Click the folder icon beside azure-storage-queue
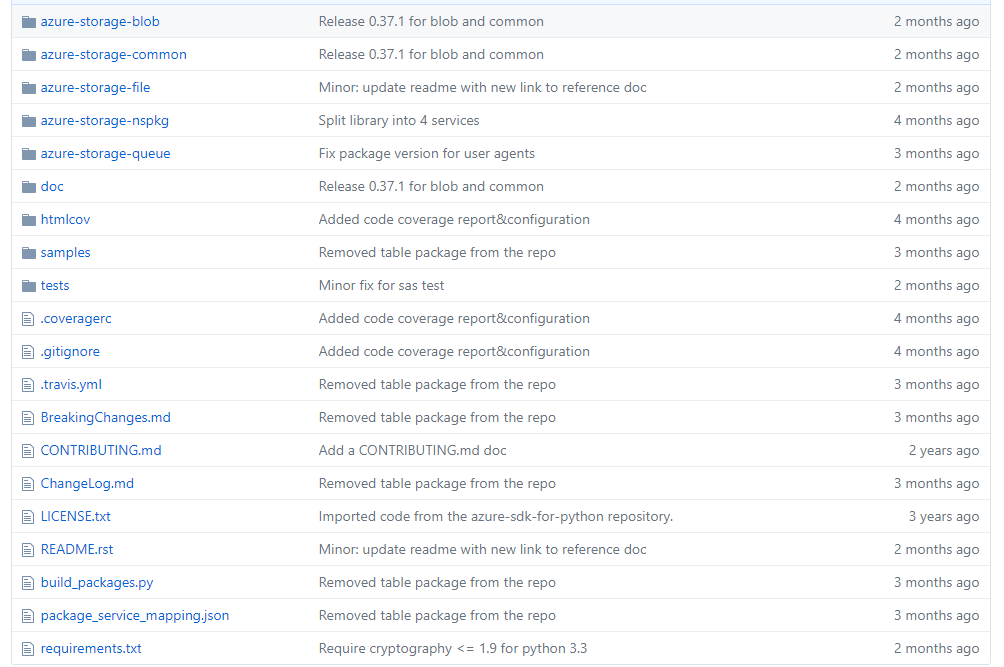 tap(28, 153)
